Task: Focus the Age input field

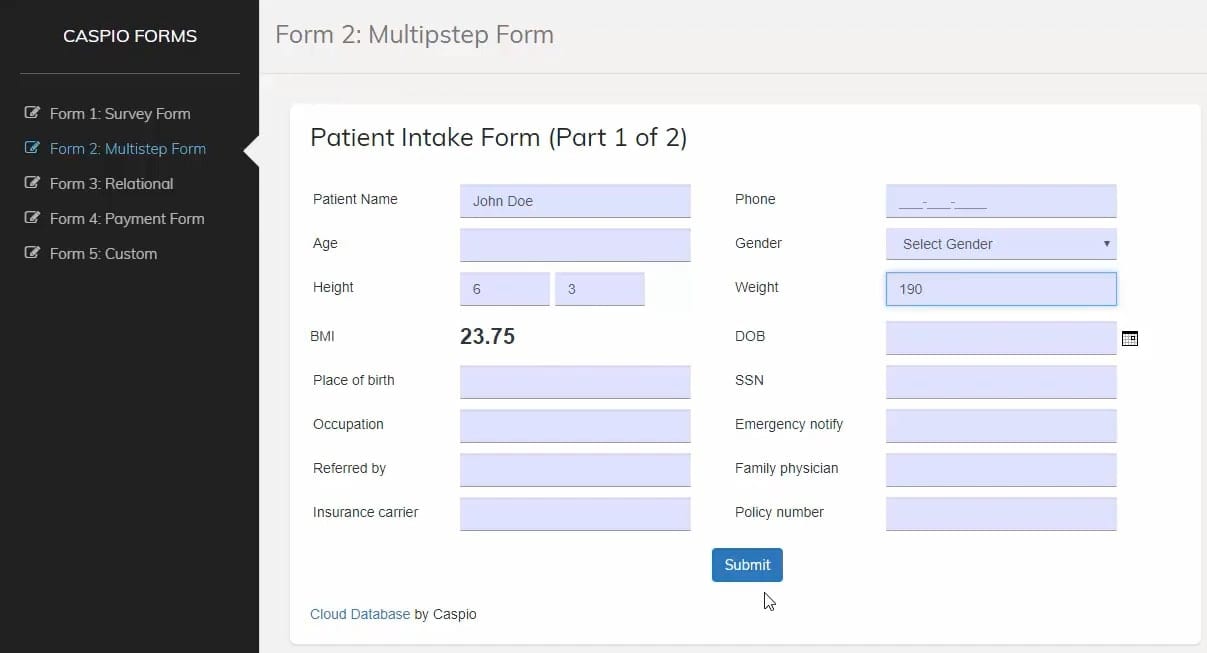Action: [575, 245]
